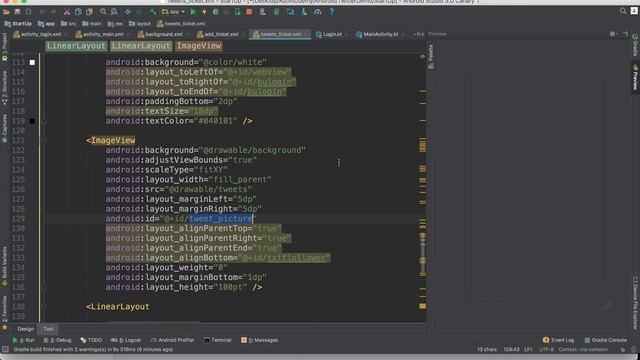This screenshot has width=640, height=360.
Task: Click the Cut scissors icon
Action: click(x=67, y=12)
